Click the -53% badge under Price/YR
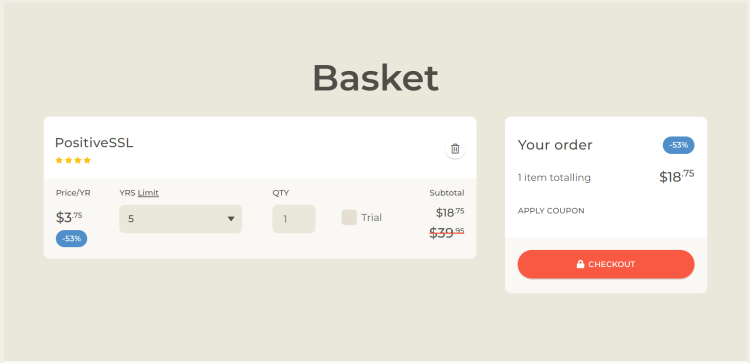The height and width of the screenshot is (363, 750). (x=71, y=239)
